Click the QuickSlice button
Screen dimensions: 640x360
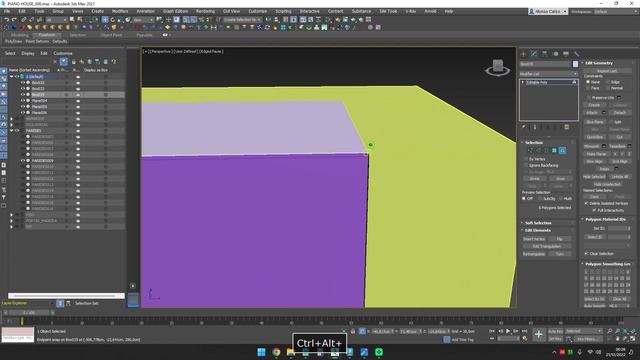click(595, 137)
